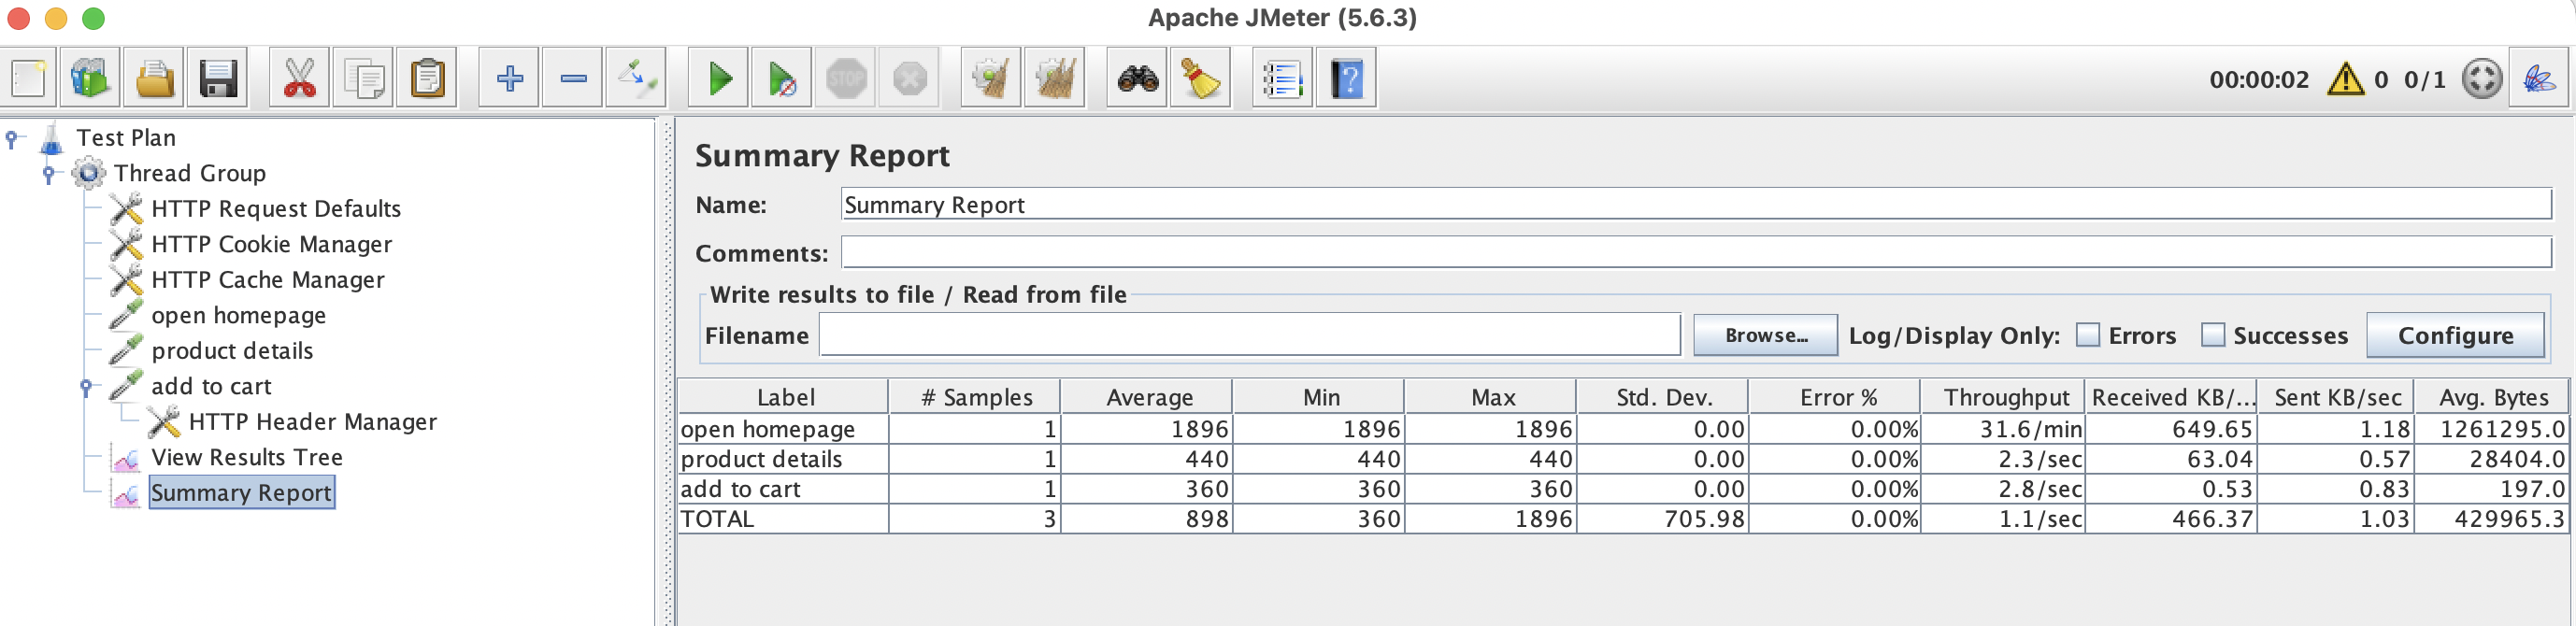This screenshot has width=2576, height=626.
Task: Collapse the add to cart node
Action: tap(86, 387)
